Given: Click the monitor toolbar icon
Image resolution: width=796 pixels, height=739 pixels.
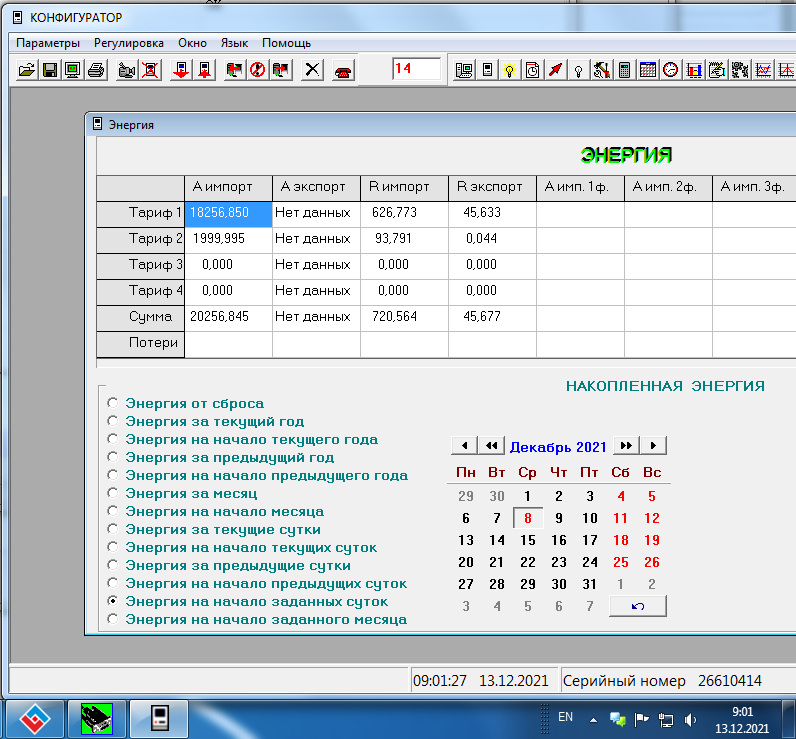Looking at the screenshot, I should coord(73,70).
